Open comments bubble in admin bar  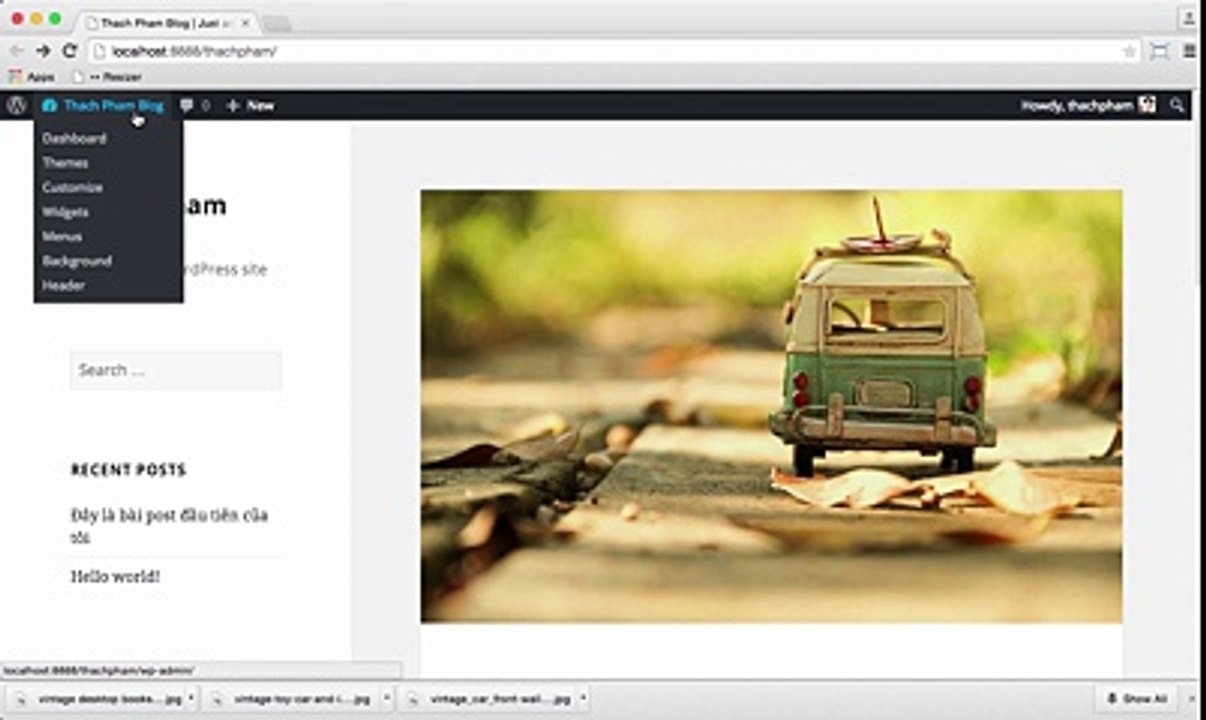(x=195, y=105)
